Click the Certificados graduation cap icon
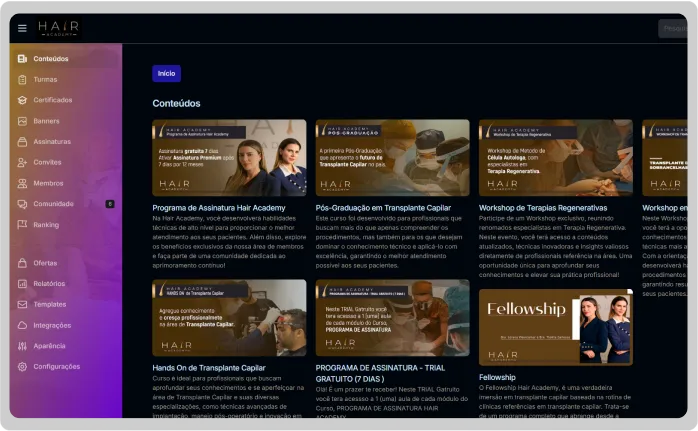Image resolution: width=698 pixels, height=431 pixels. (22, 100)
